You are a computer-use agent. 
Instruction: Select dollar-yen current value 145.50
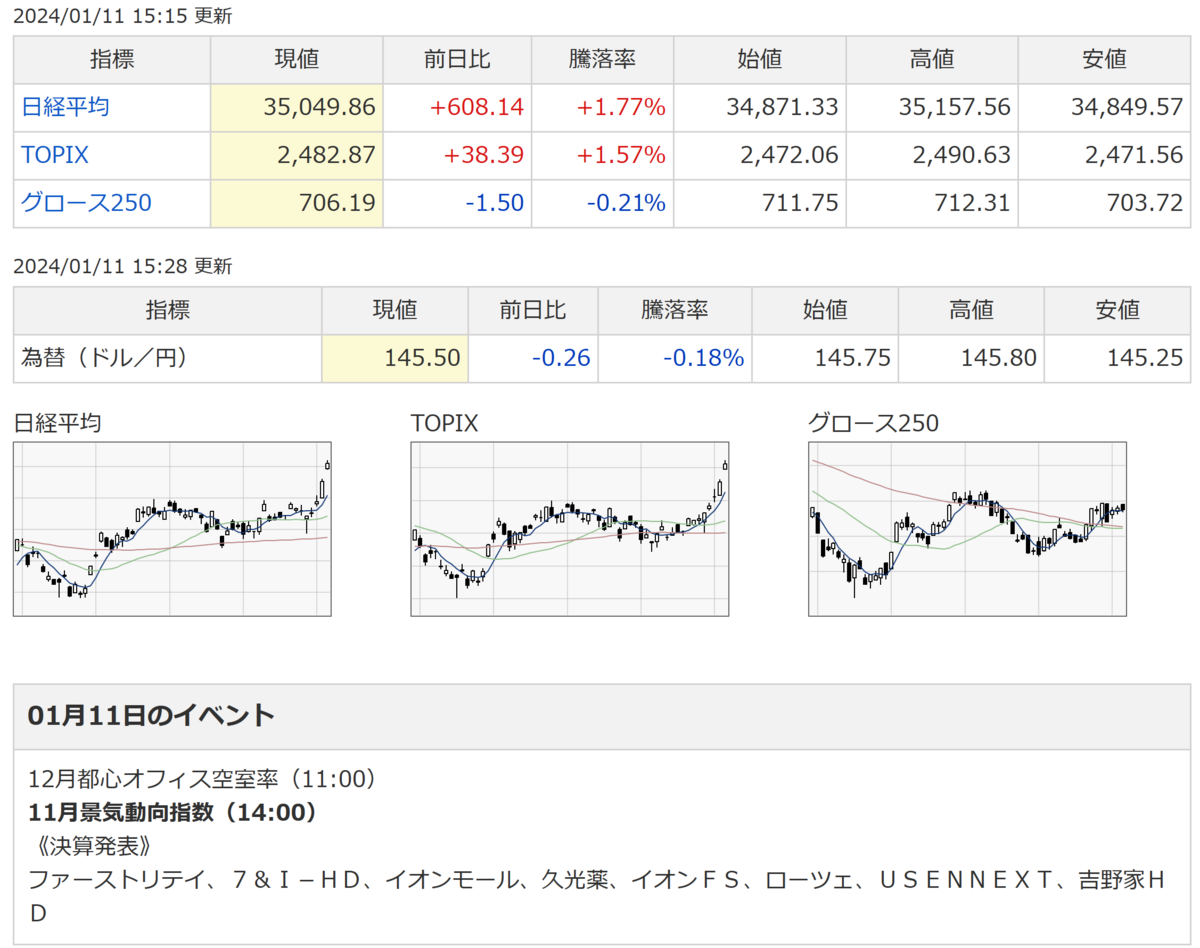pos(423,358)
